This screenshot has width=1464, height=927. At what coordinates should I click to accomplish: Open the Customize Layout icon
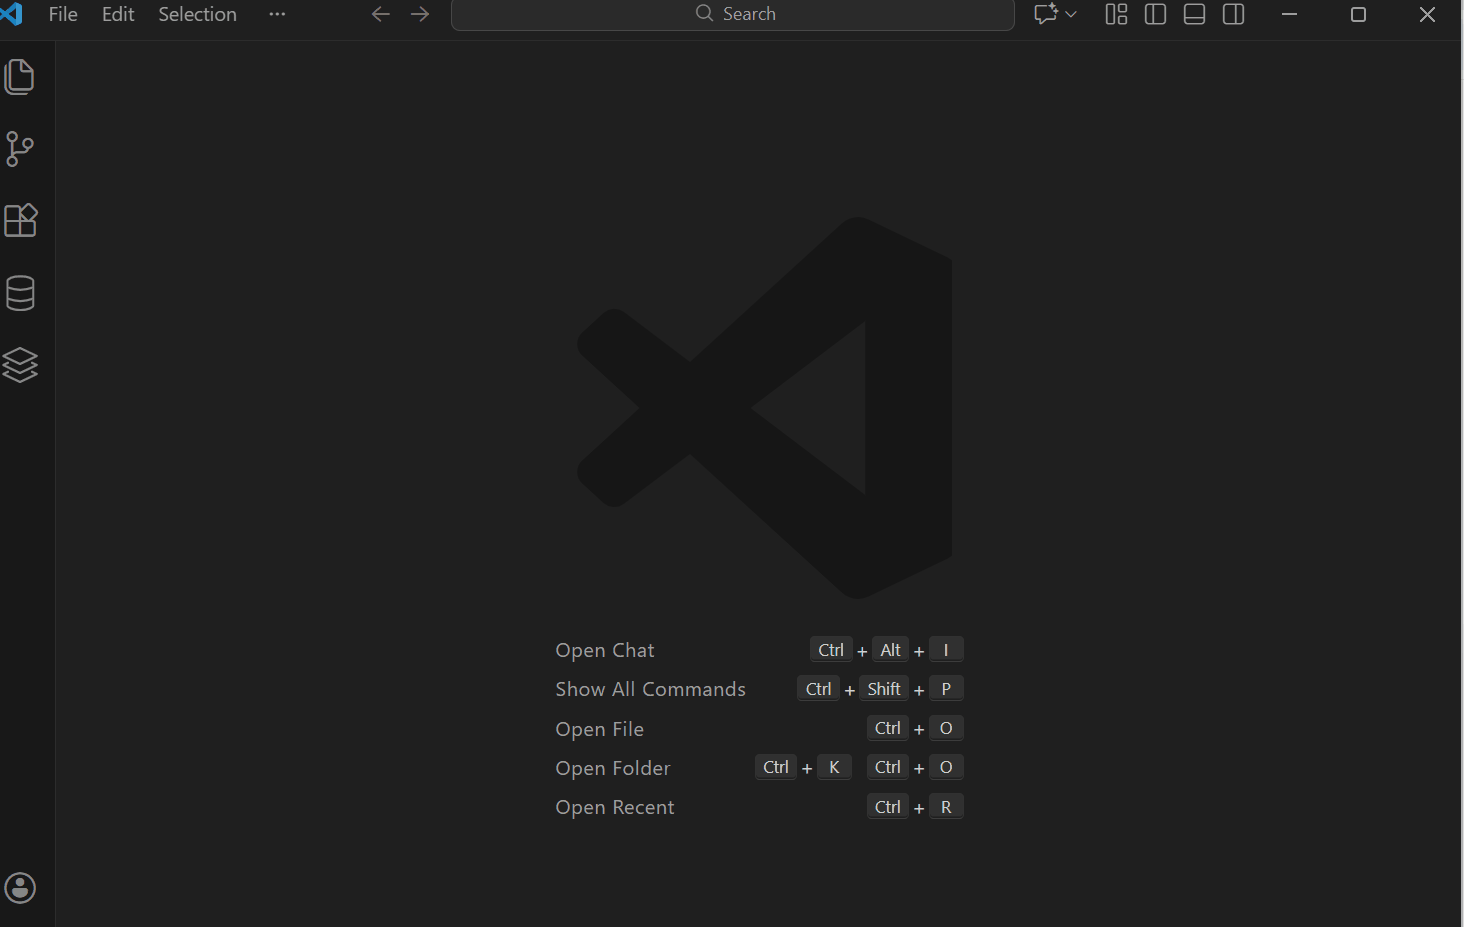1116,14
